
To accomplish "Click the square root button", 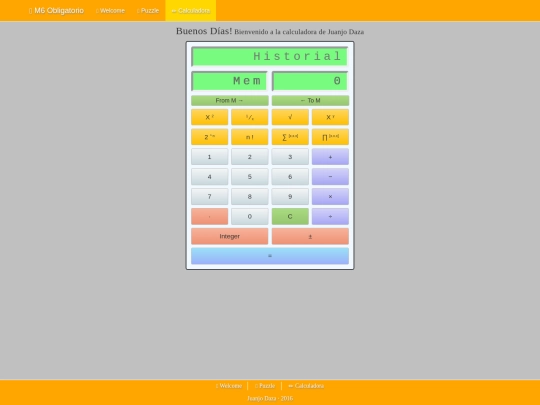I will [x=290, y=117].
